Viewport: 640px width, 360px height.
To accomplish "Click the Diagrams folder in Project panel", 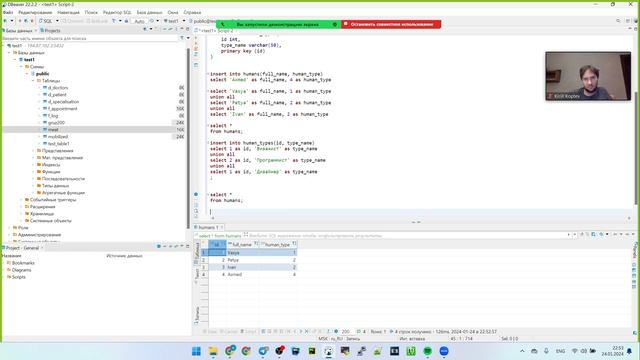I will [x=21, y=270].
